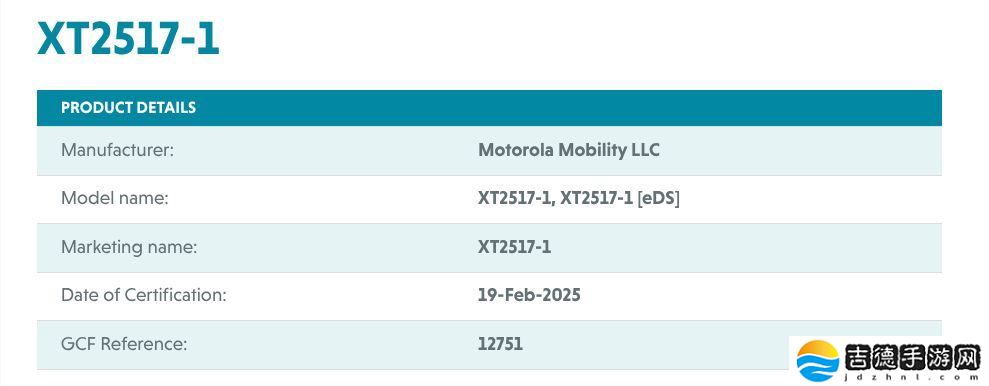Click the jdzhnl.com watermark URL
This screenshot has width=989, height=386.
[913, 377]
